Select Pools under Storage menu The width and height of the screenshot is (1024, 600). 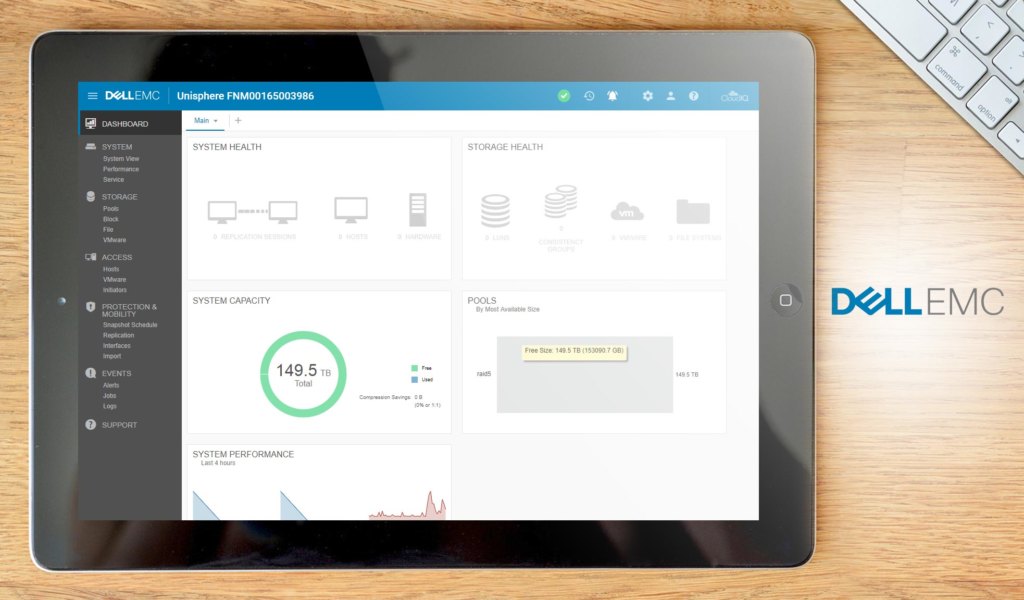pos(113,209)
